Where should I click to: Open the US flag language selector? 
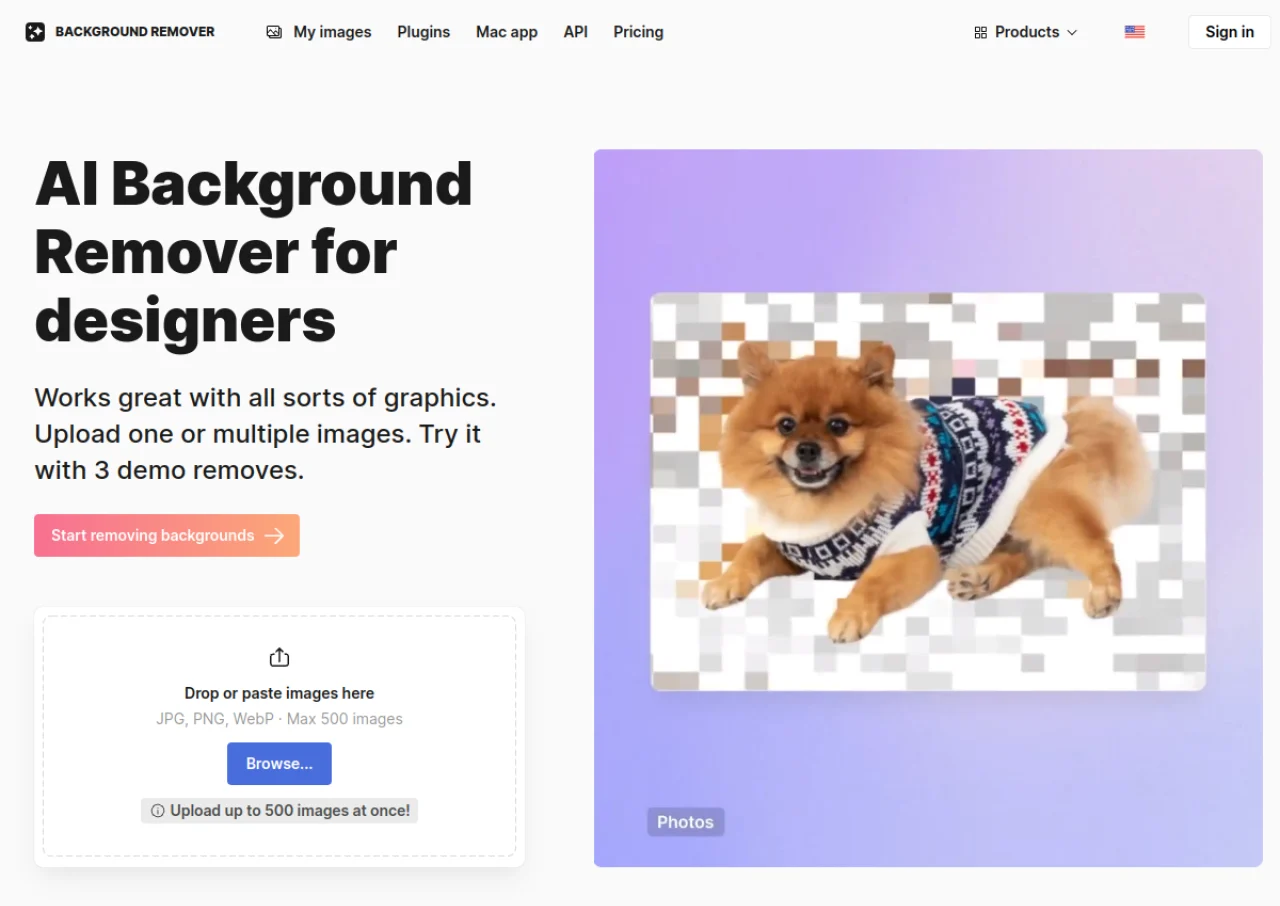point(1134,32)
